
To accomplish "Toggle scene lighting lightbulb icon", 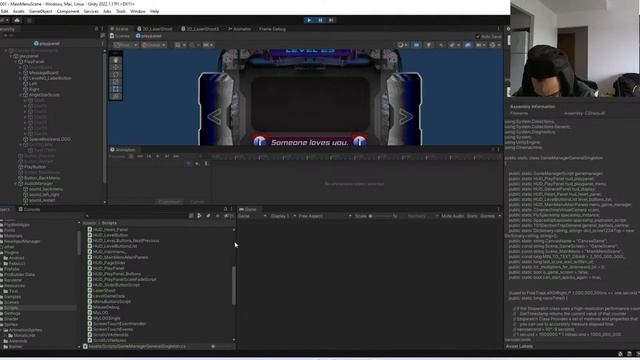I will pos(428,45).
